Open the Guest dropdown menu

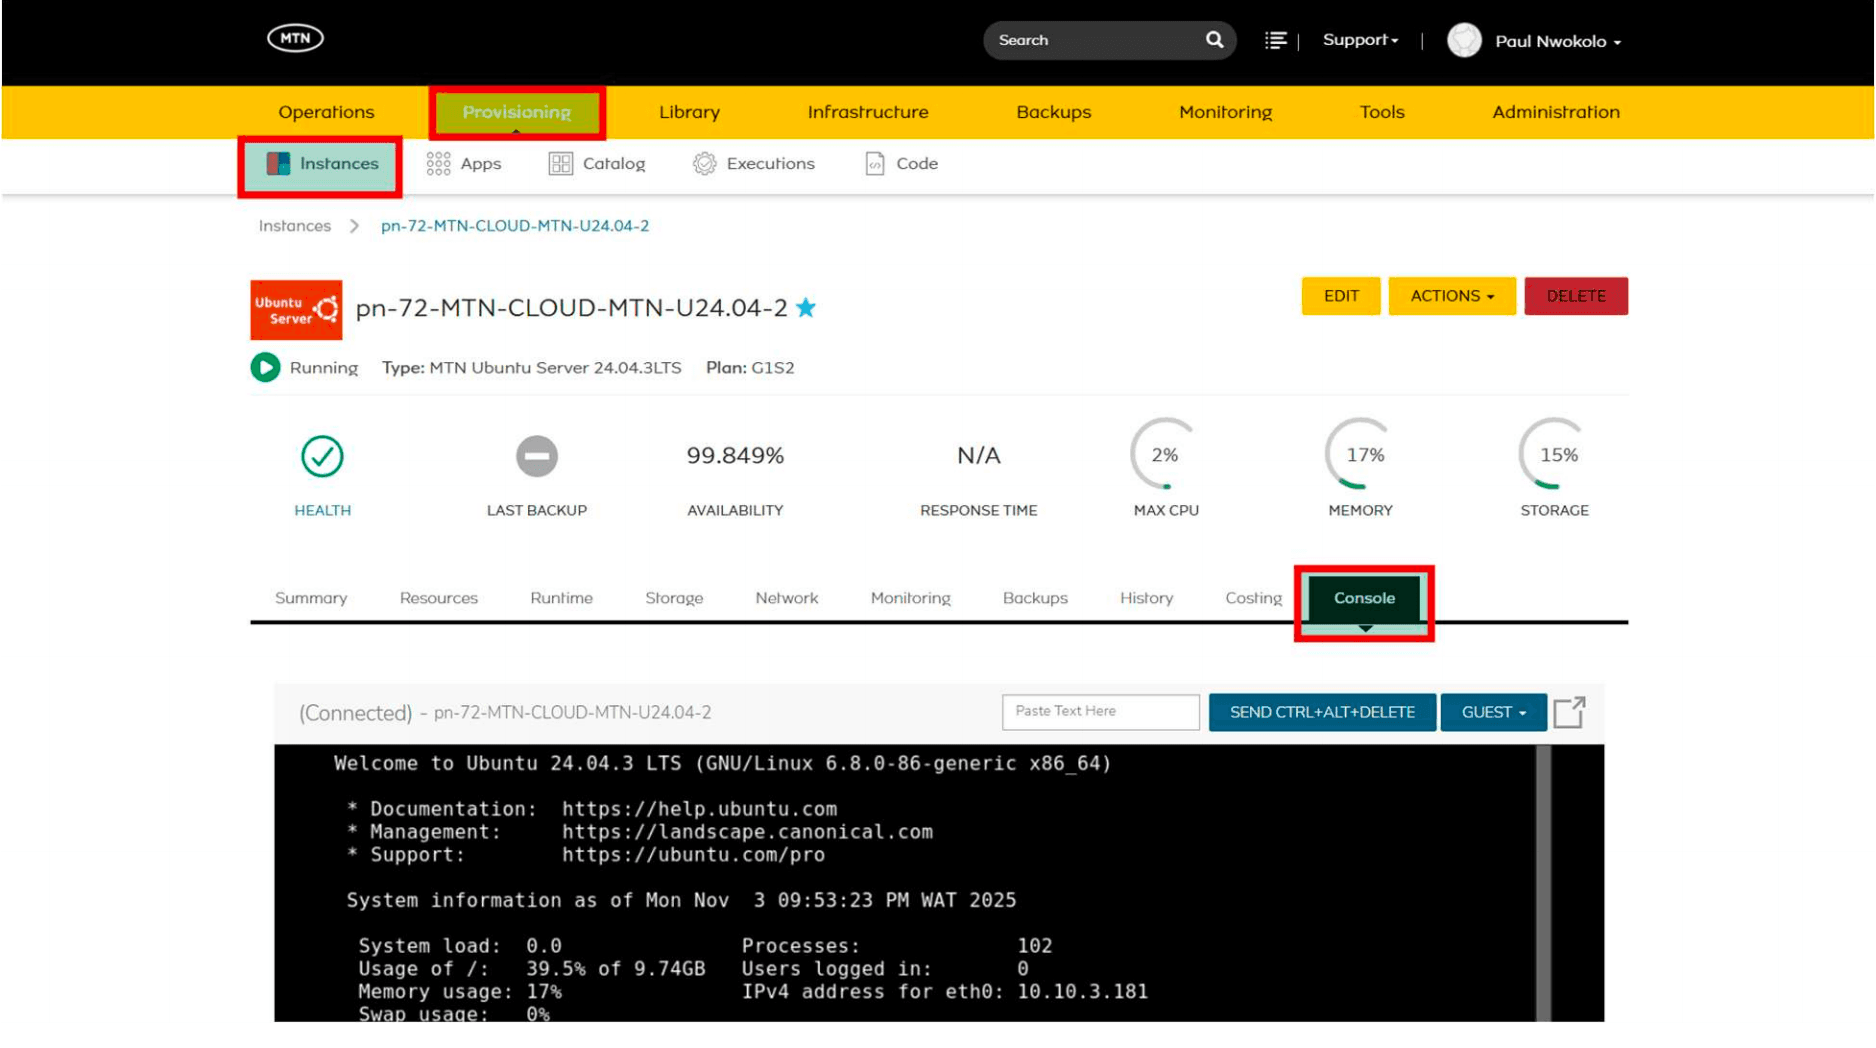[x=1493, y=713]
